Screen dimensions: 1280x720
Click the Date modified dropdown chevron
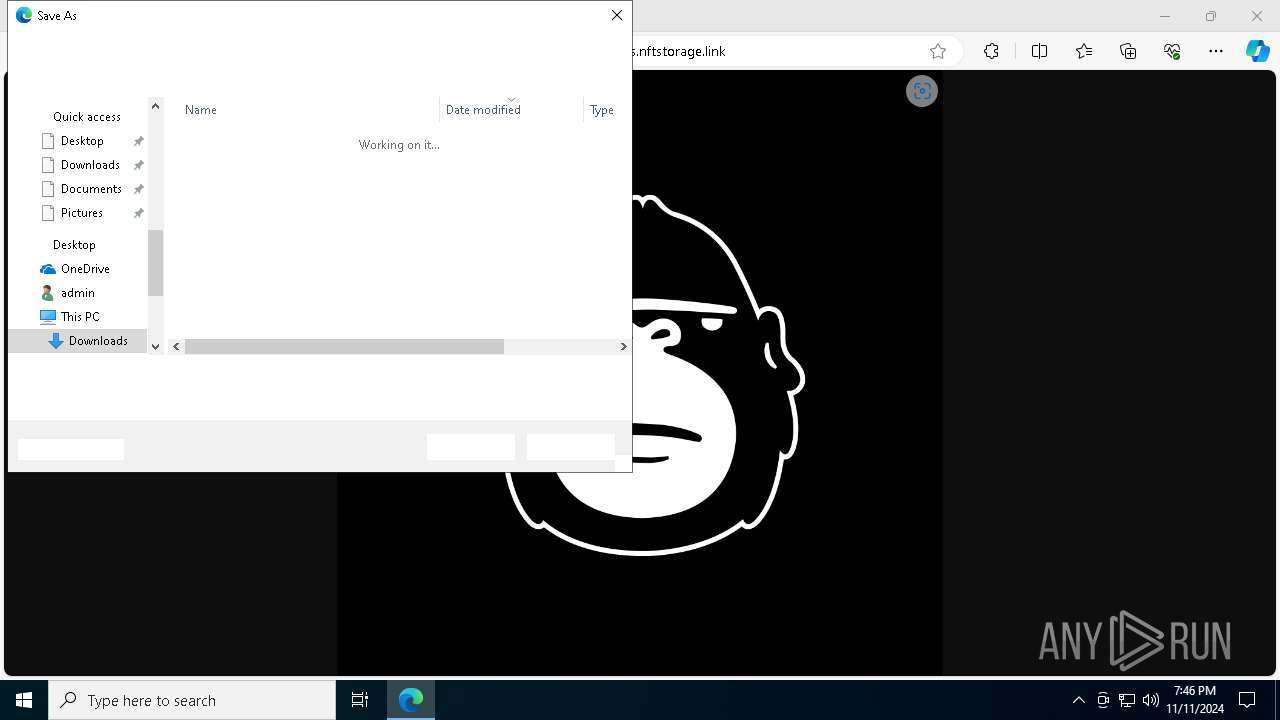(x=511, y=100)
